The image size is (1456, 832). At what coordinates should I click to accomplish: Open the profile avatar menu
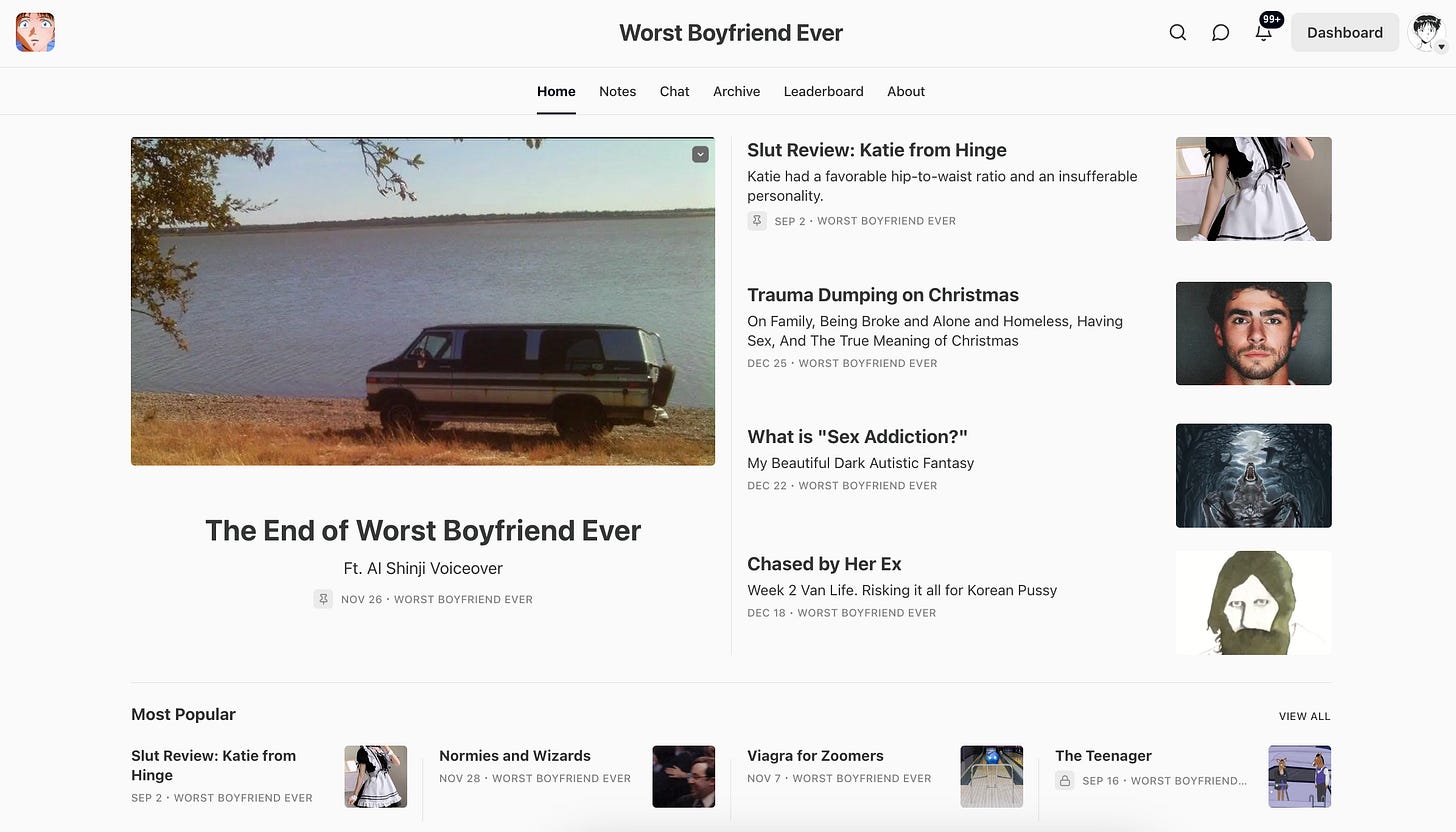tap(1427, 32)
